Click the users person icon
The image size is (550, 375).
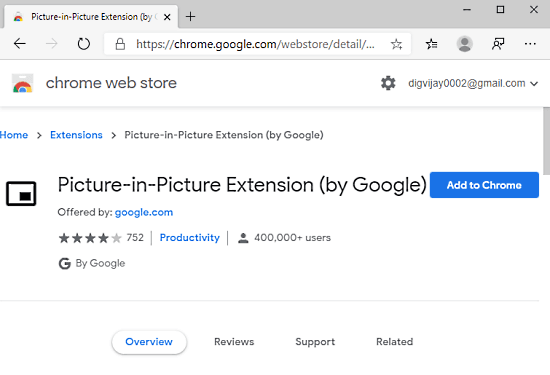[x=243, y=238]
